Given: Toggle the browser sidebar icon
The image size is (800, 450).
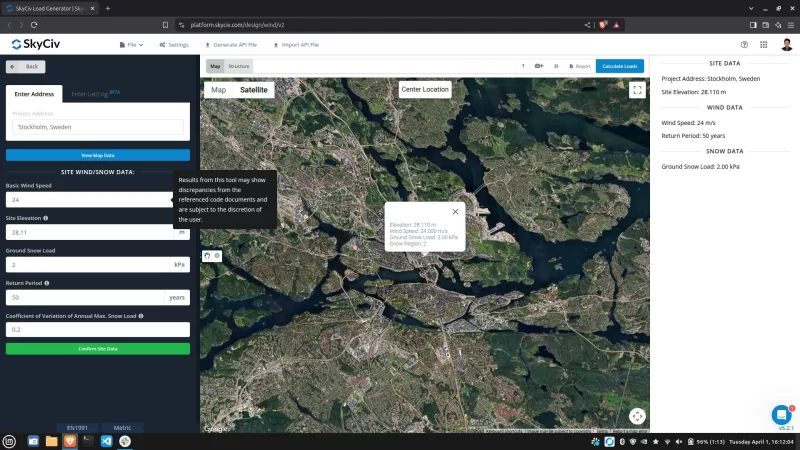Looking at the screenshot, I should click(753, 24).
